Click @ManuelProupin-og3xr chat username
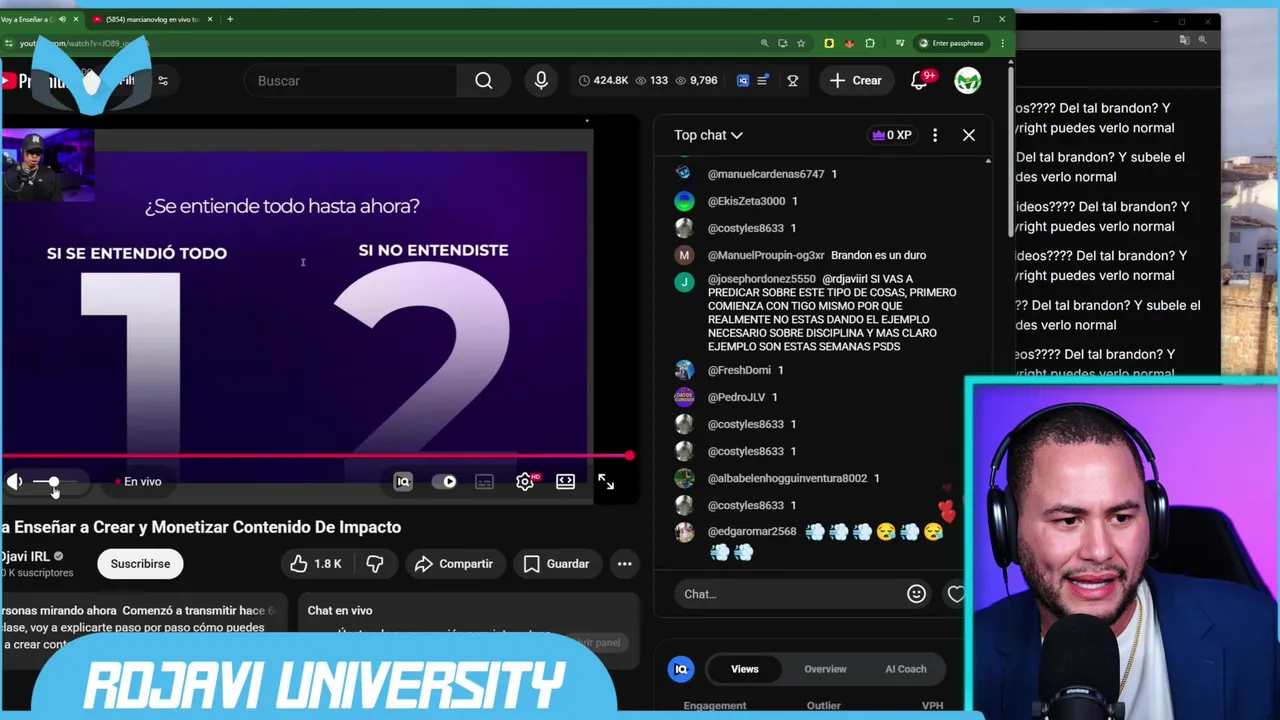The height and width of the screenshot is (720, 1280). tap(766, 255)
